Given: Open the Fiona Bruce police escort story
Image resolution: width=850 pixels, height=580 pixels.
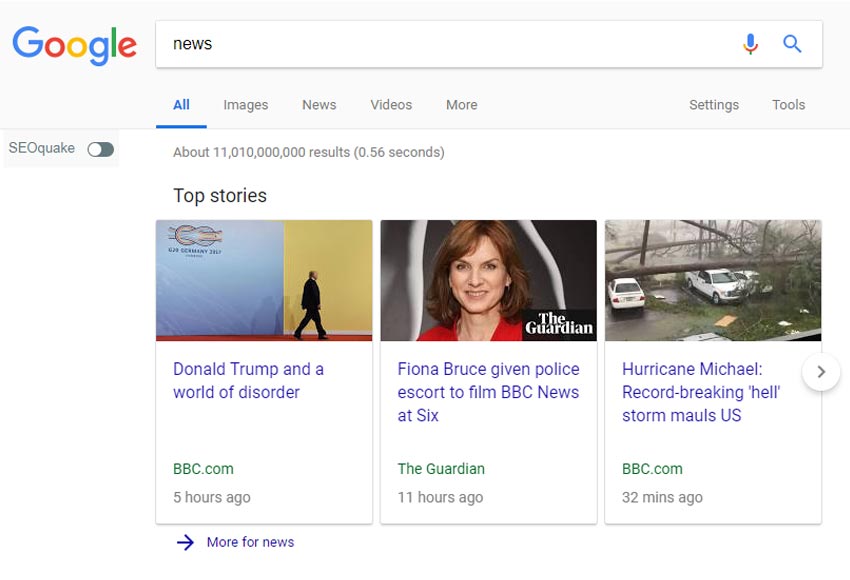Looking at the screenshot, I should click(488, 392).
